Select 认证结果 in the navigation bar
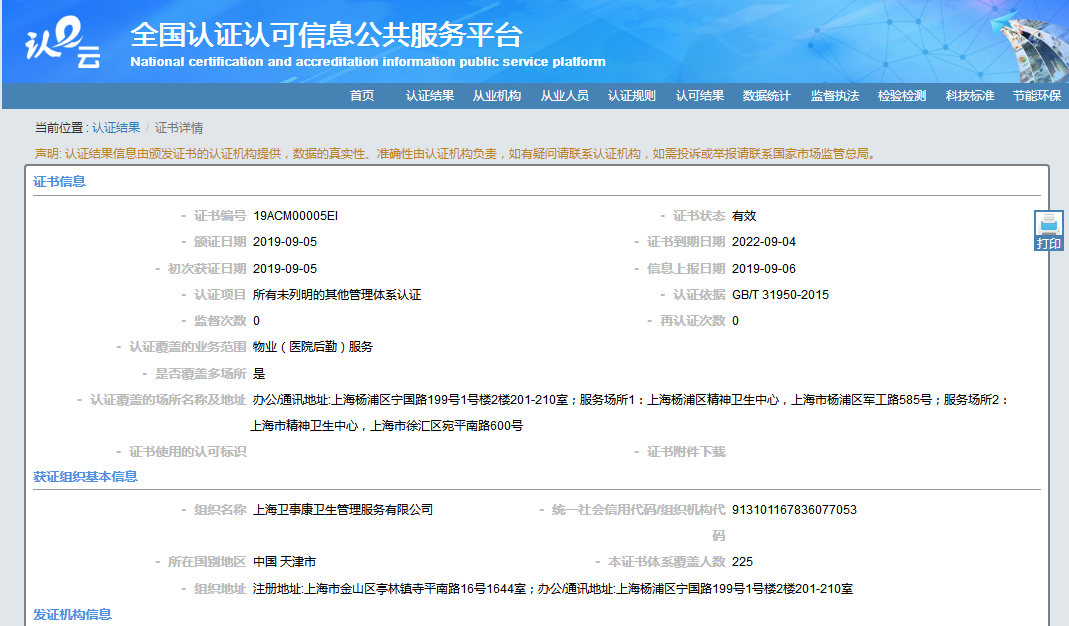 [x=430, y=96]
